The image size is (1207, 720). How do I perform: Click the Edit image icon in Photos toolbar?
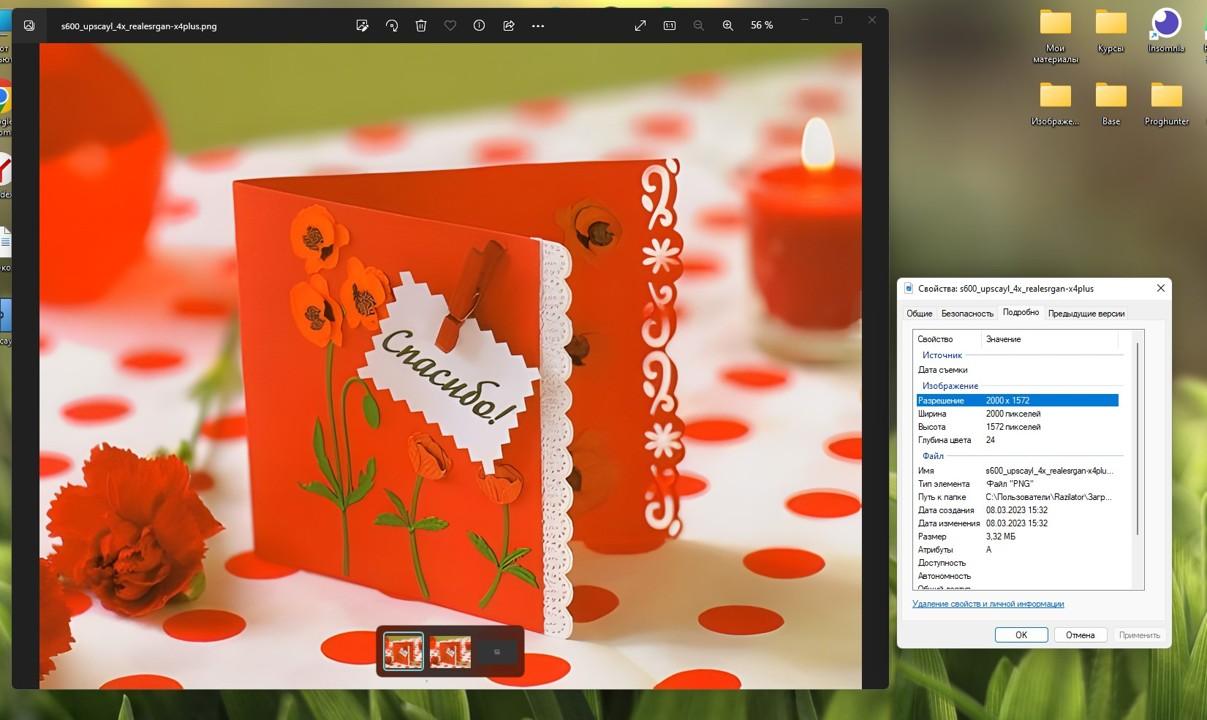click(362, 26)
